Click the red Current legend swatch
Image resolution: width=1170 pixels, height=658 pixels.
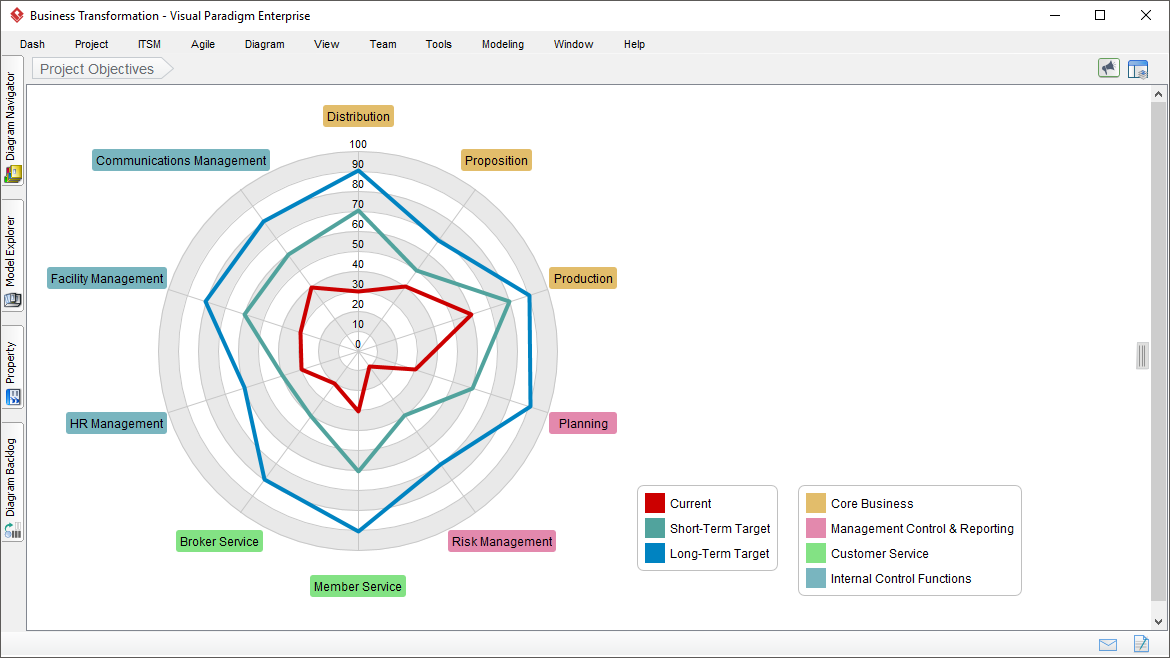point(655,504)
